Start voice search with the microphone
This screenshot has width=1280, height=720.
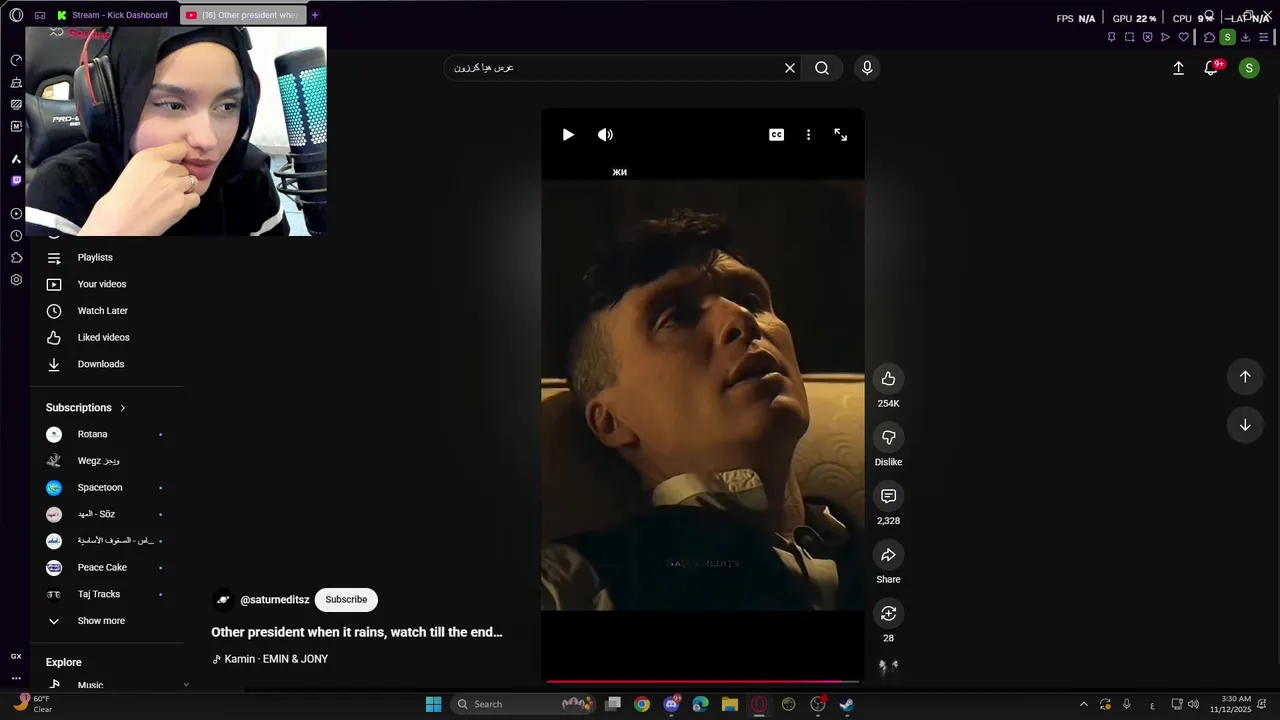click(x=867, y=68)
